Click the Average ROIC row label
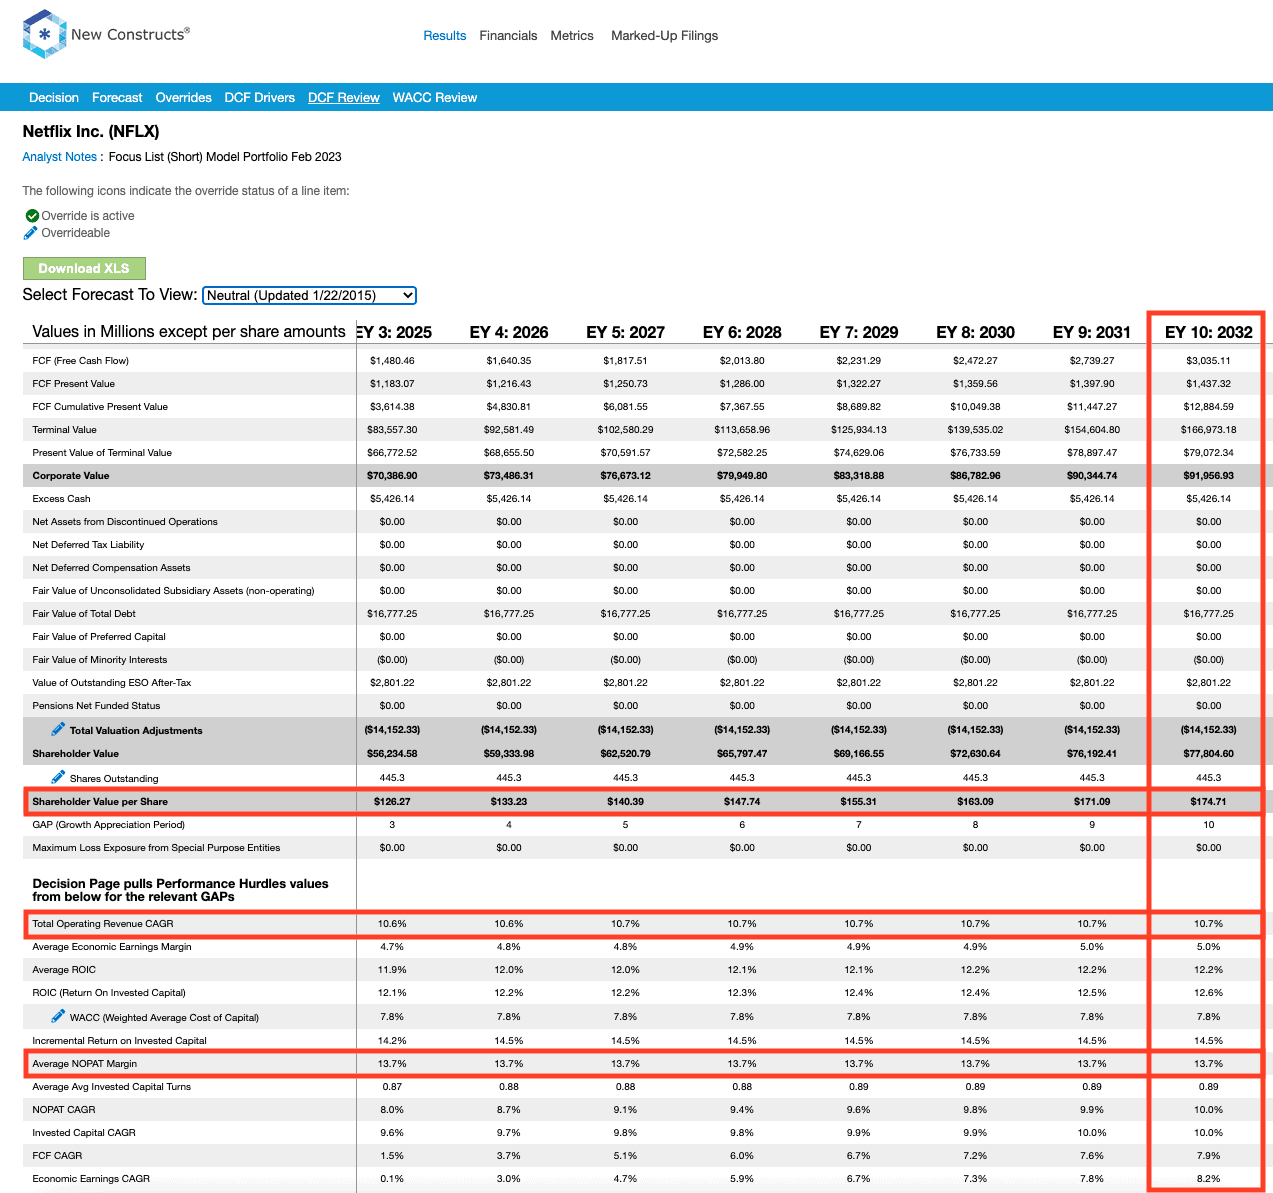This screenshot has height=1193, width=1273. 65,970
